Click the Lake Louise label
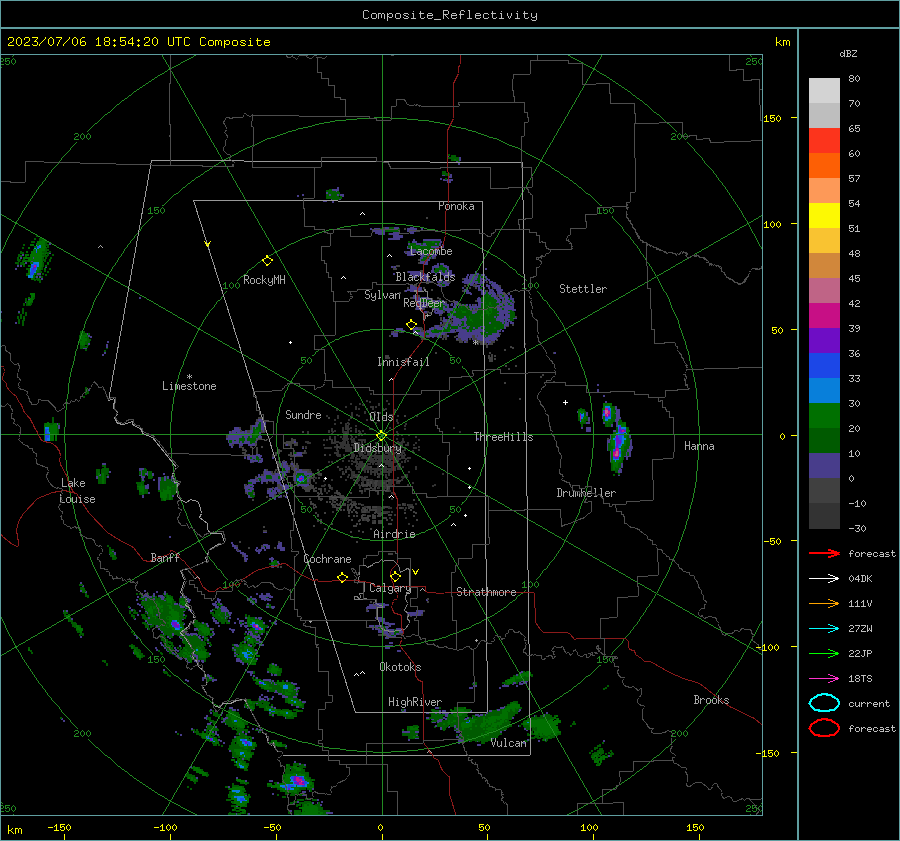 coord(77,491)
